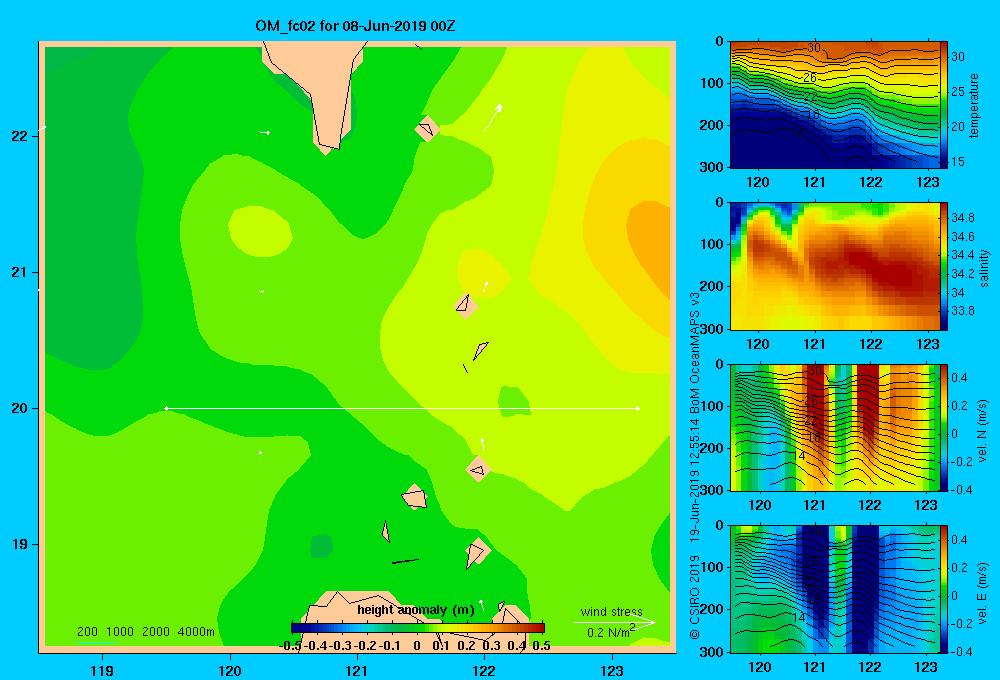Screen dimensions: 1000x680
Task: Click the 'temperature' axis label
Action: (974, 105)
